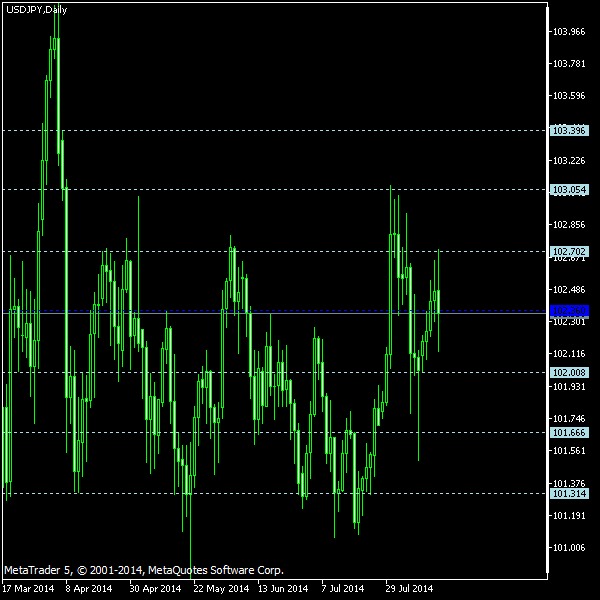This screenshot has height=600, width=600.
Task: Click the 102.116 price scale value
Action: (569, 354)
